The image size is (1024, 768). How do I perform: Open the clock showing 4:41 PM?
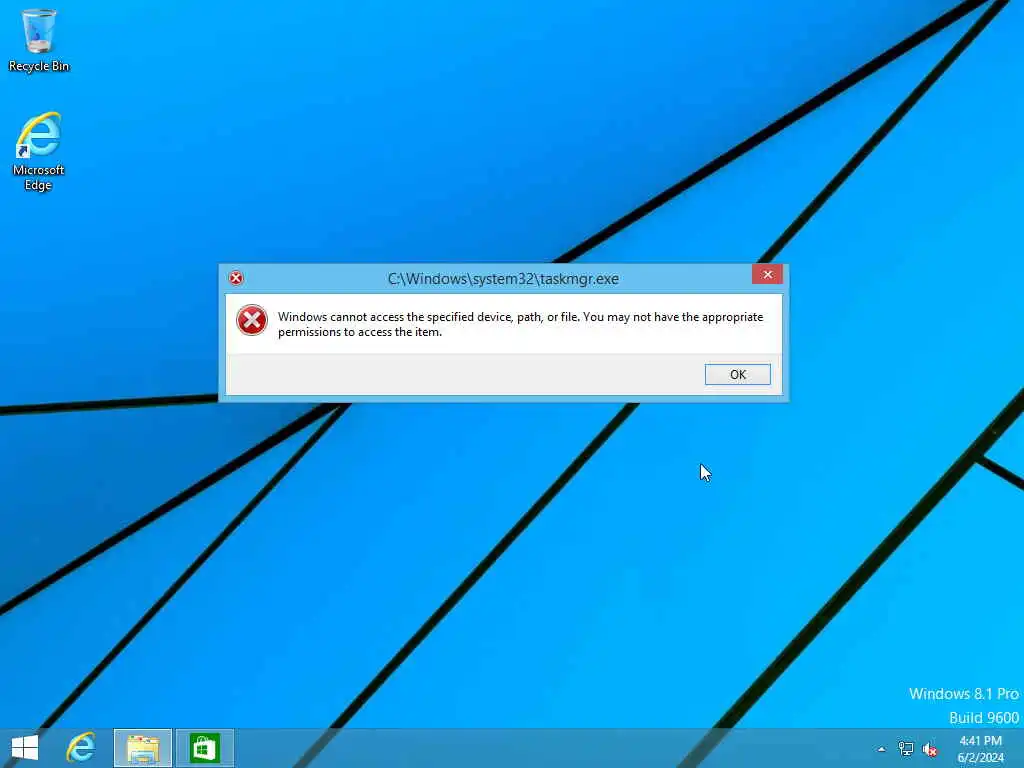(980, 748)
